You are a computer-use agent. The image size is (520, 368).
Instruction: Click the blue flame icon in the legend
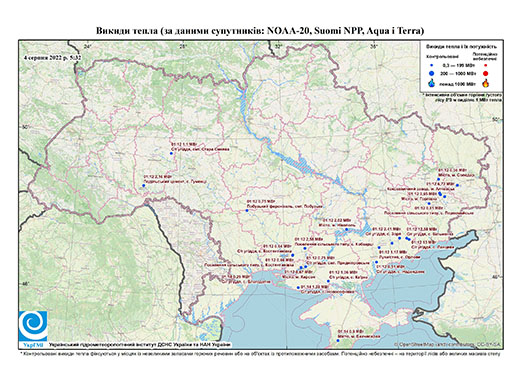(432, 83)
